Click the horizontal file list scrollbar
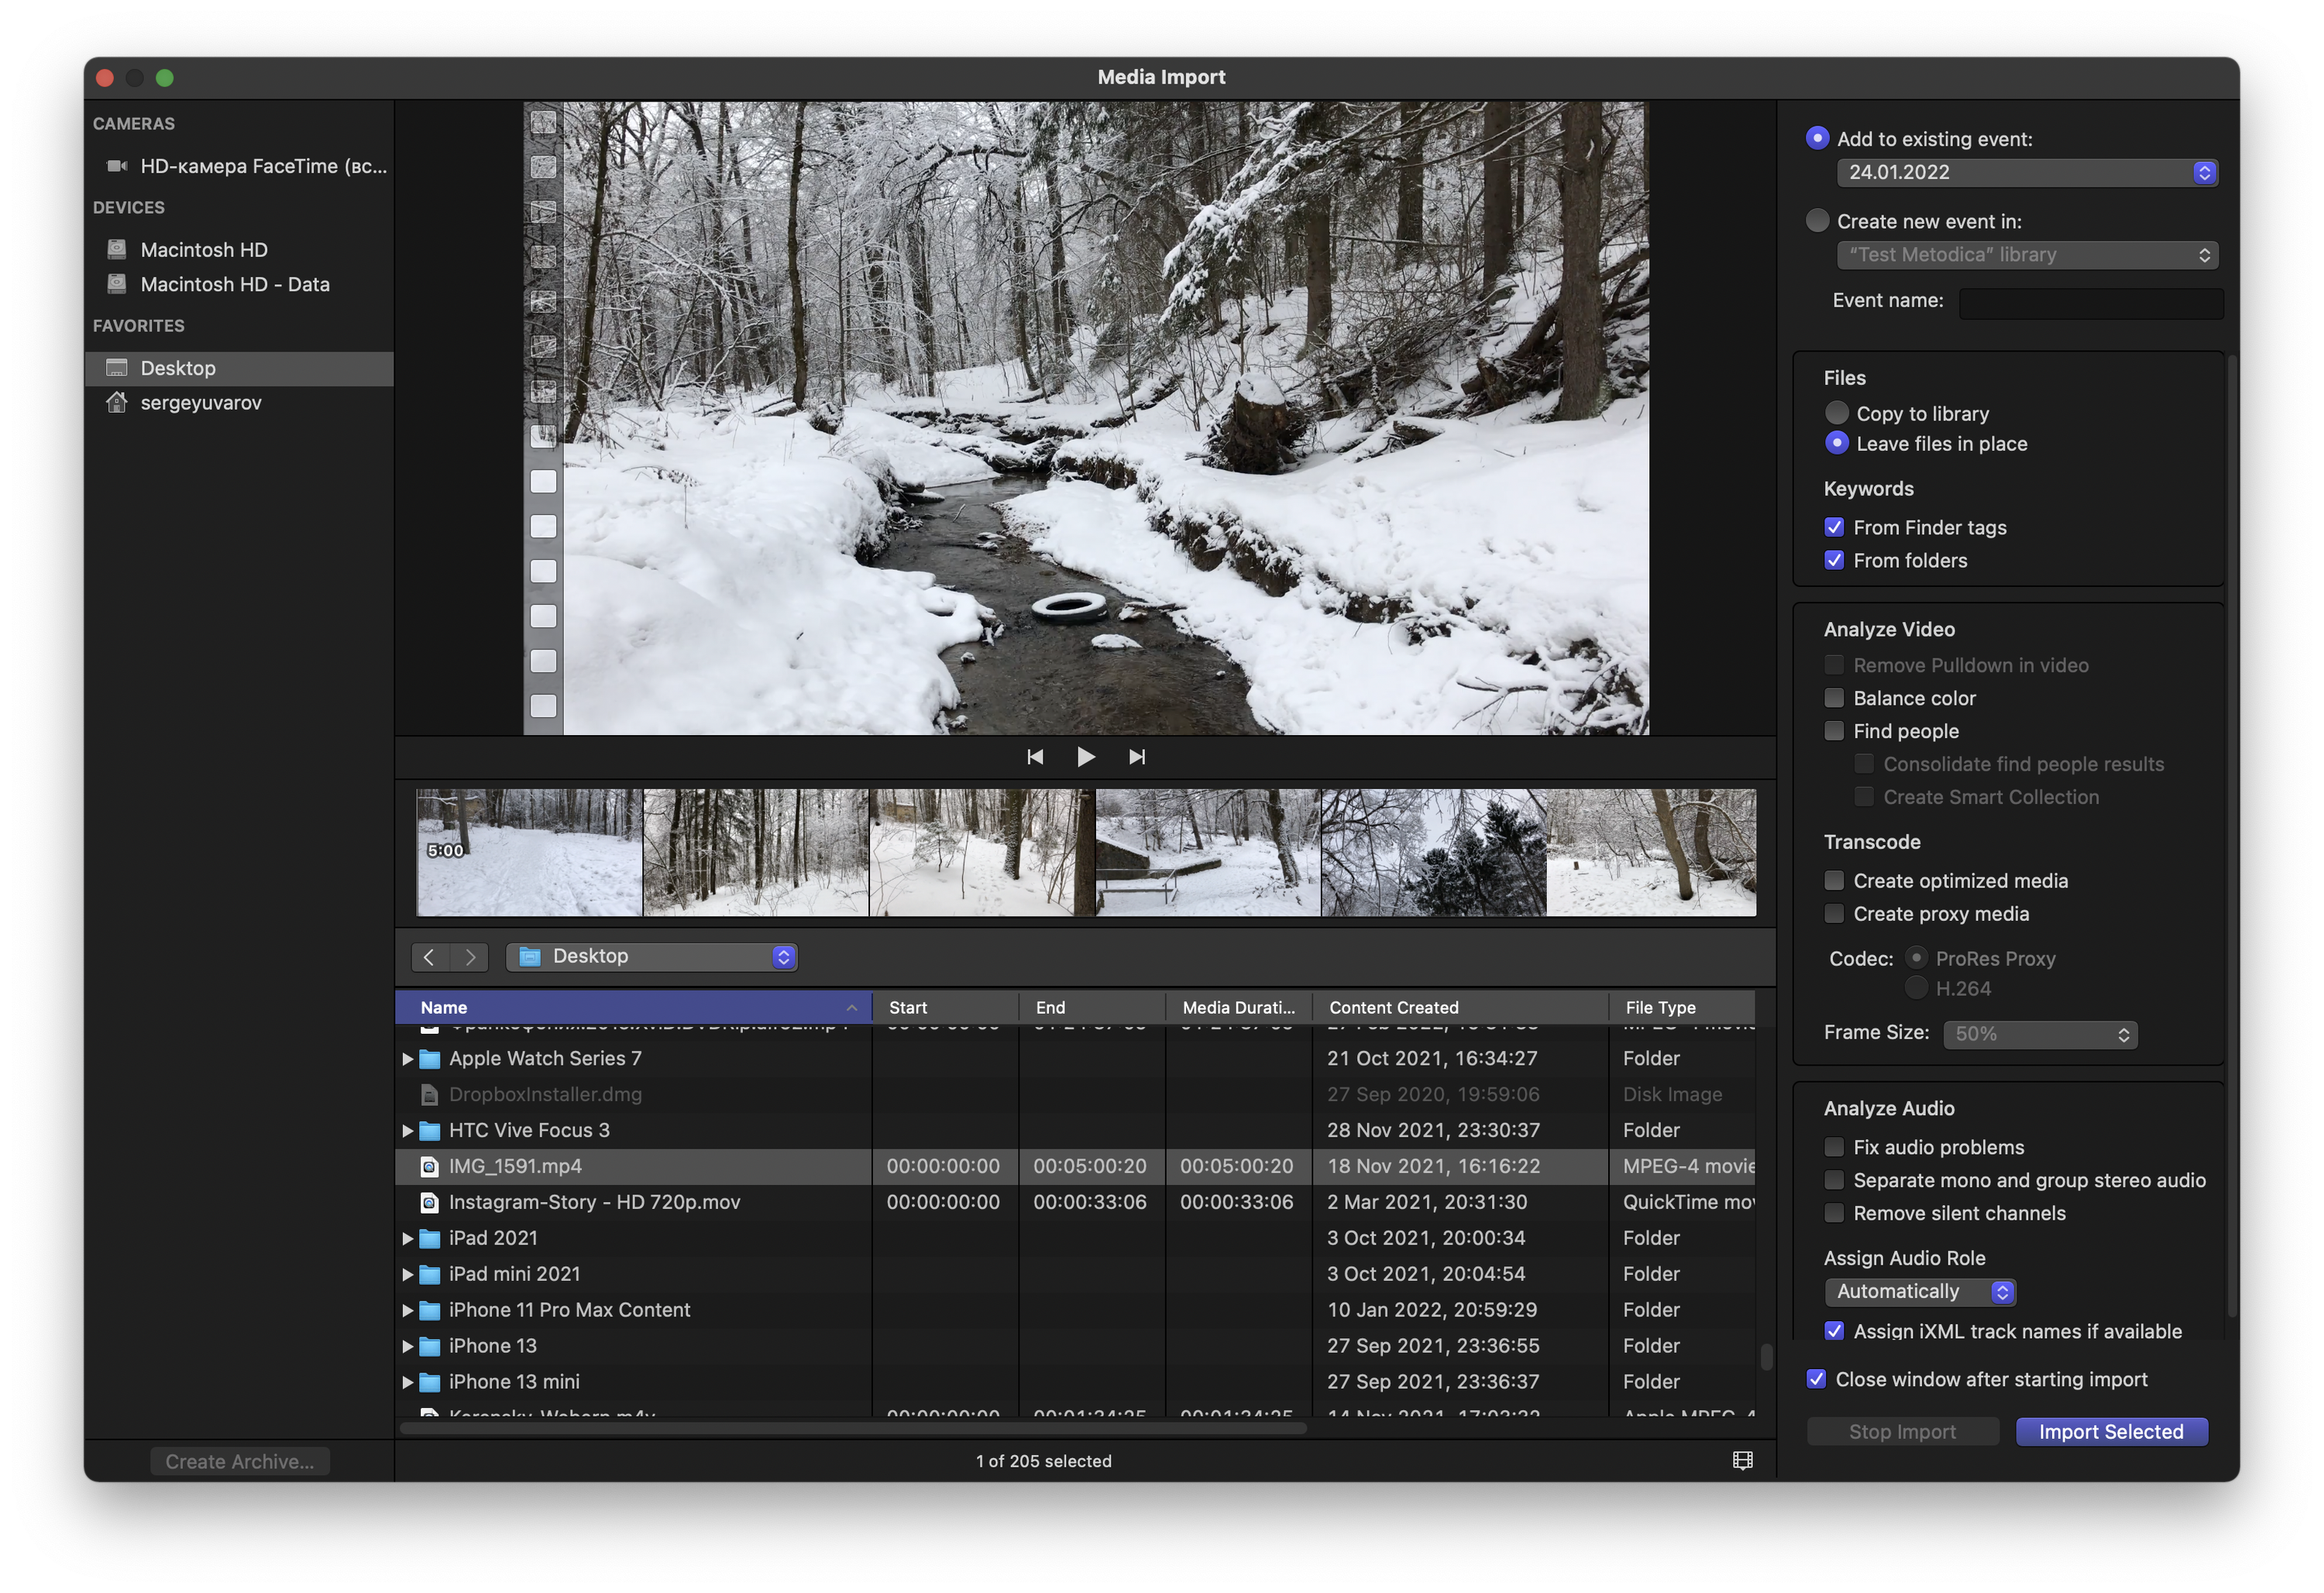 [852, 1428]
